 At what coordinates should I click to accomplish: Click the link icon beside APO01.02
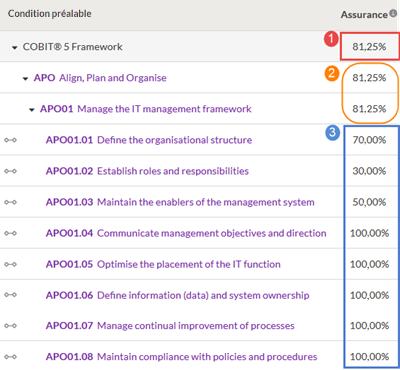tap(10, 171)
